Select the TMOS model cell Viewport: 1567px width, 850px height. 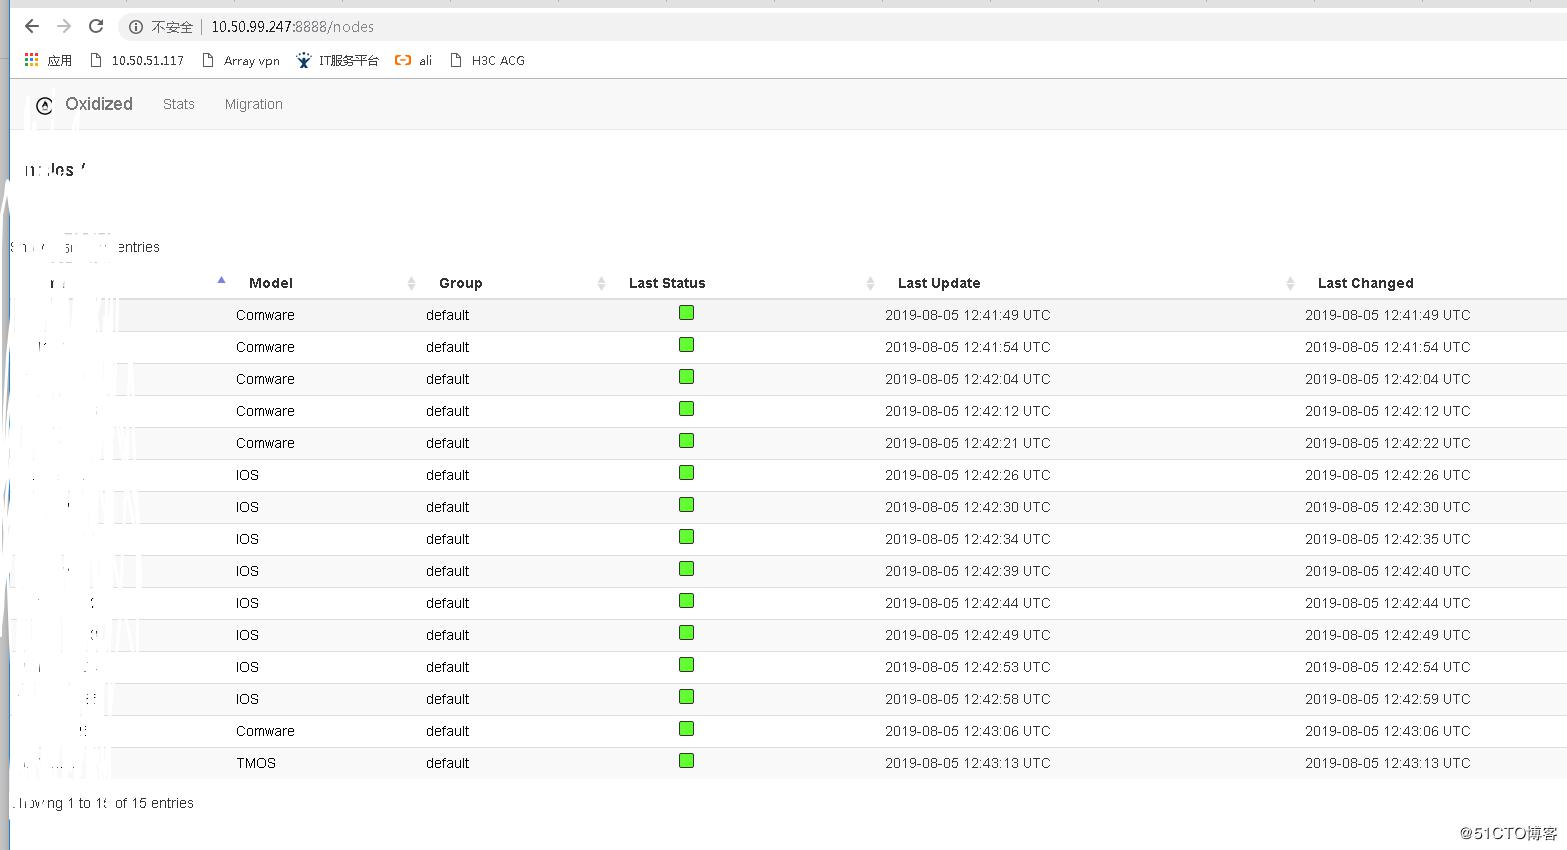coord(256,763)
